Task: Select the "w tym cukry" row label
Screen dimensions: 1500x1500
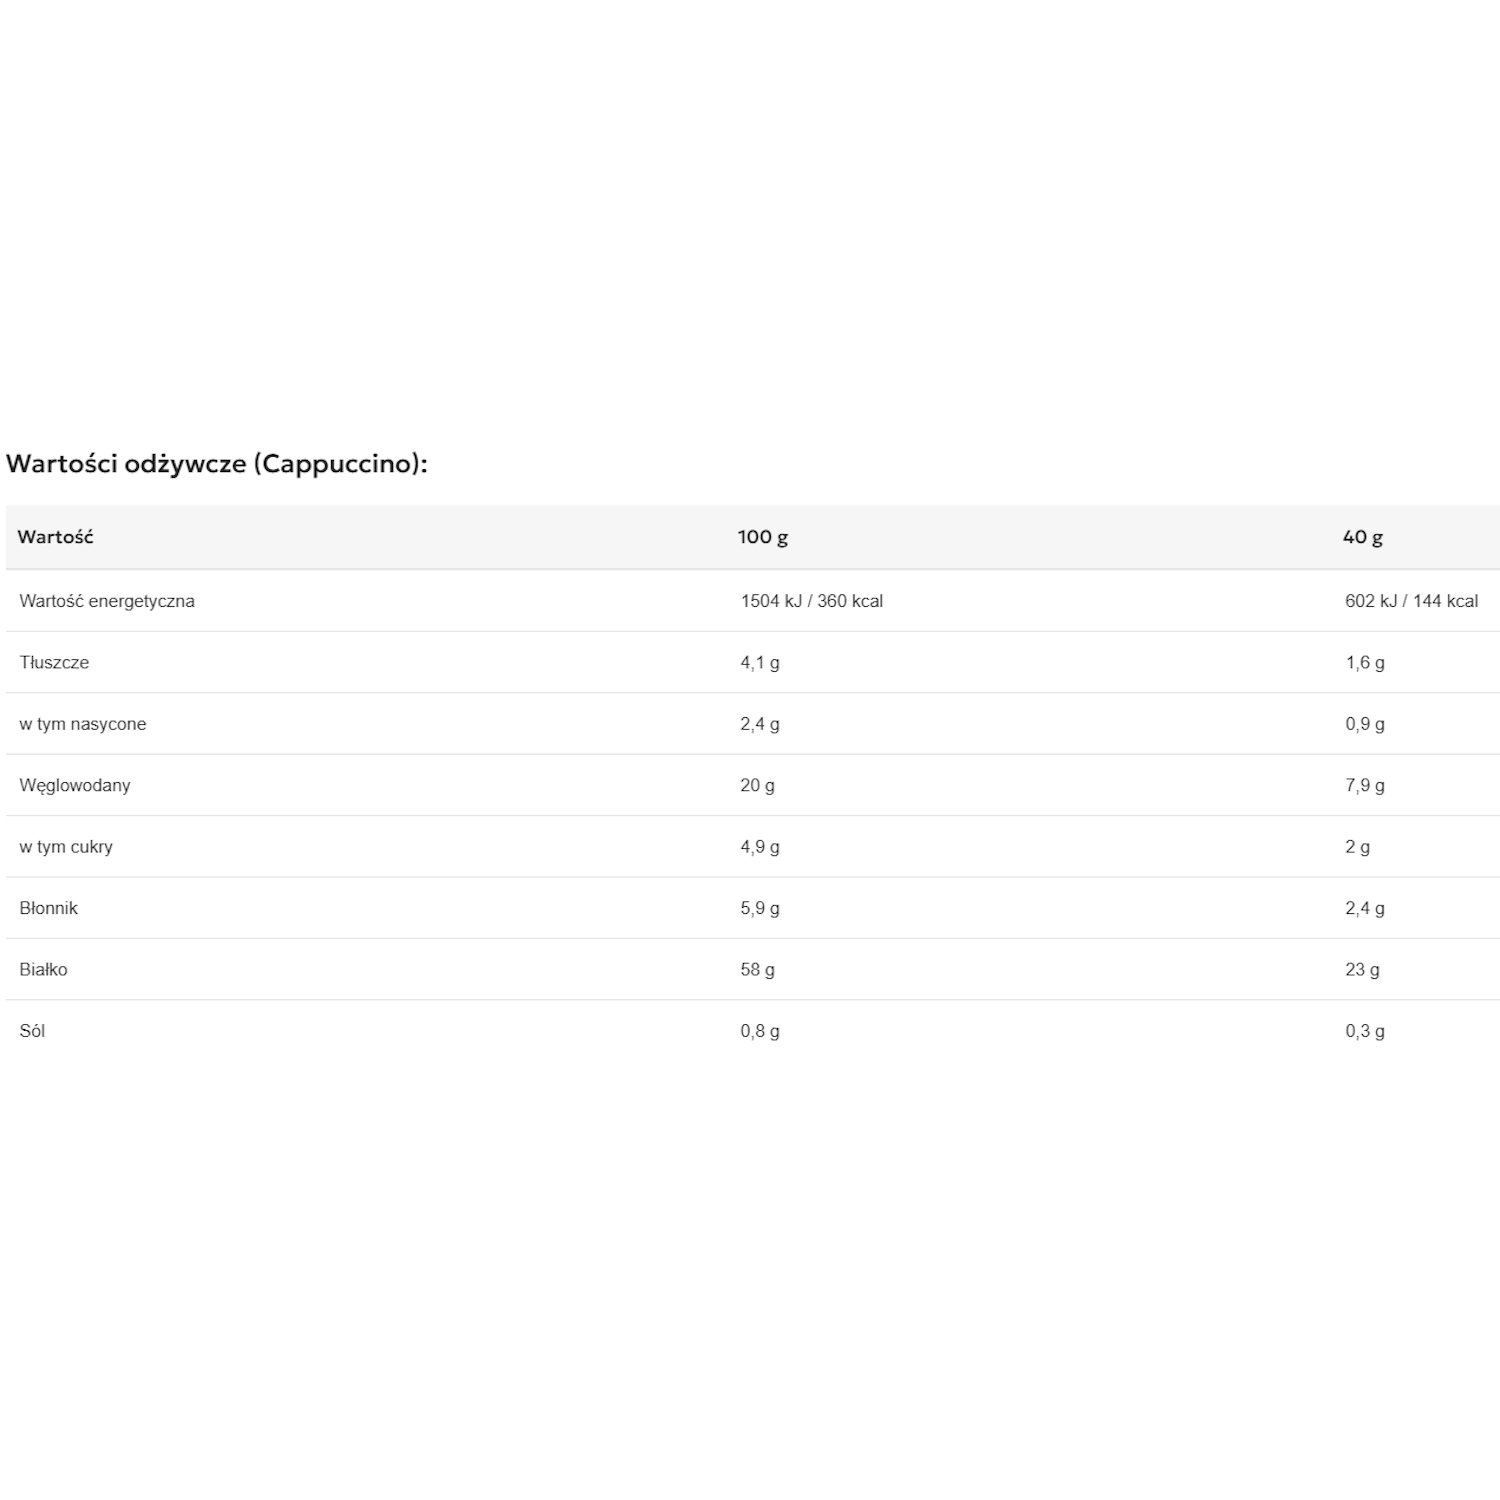Action: point(66,847)
